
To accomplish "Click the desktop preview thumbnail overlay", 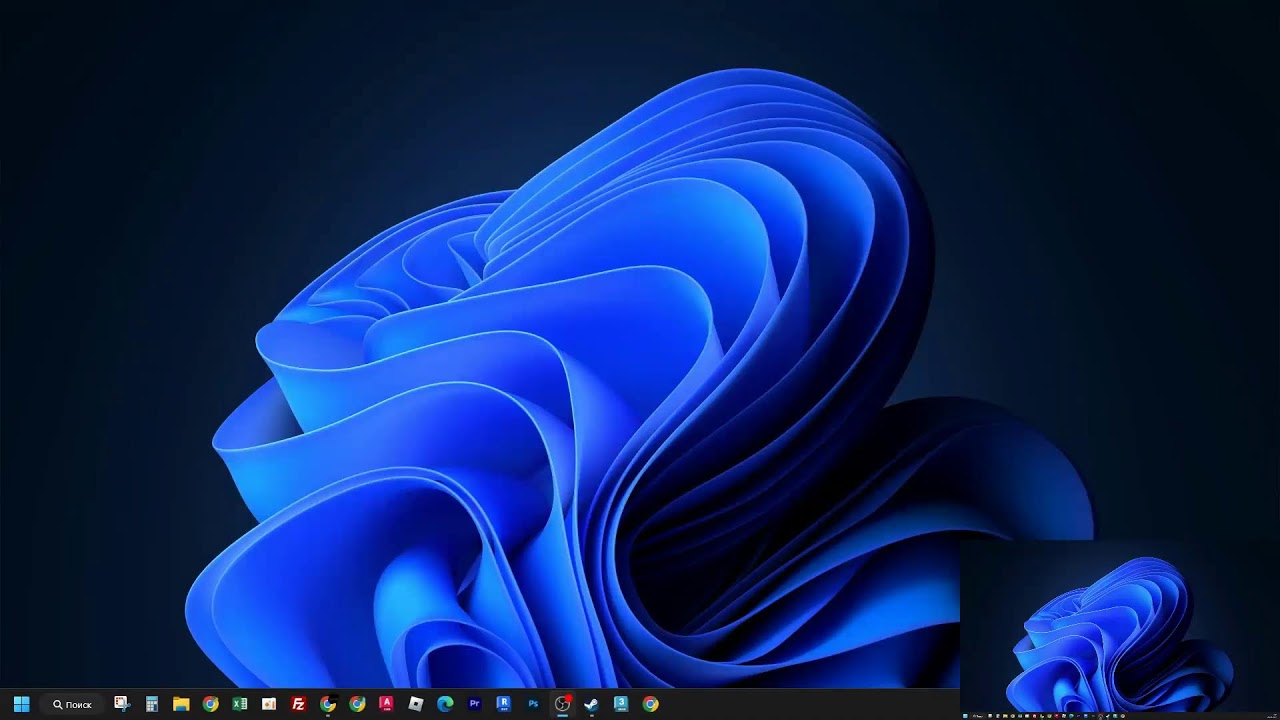I will coord(1120,630).
